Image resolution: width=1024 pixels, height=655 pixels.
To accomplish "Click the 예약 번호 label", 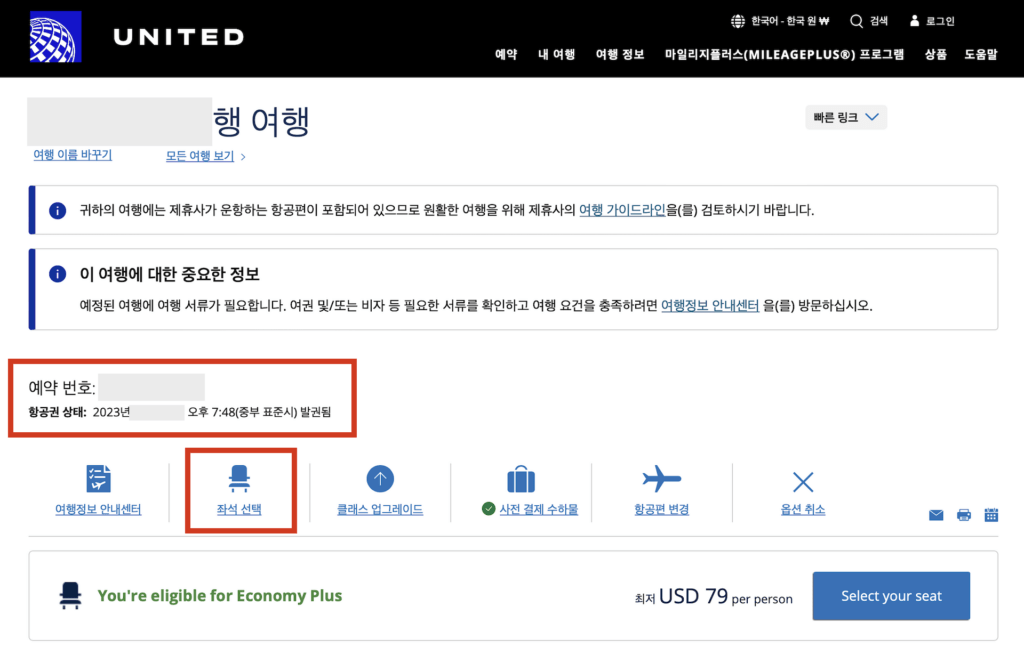I will (x=62, y=388).
